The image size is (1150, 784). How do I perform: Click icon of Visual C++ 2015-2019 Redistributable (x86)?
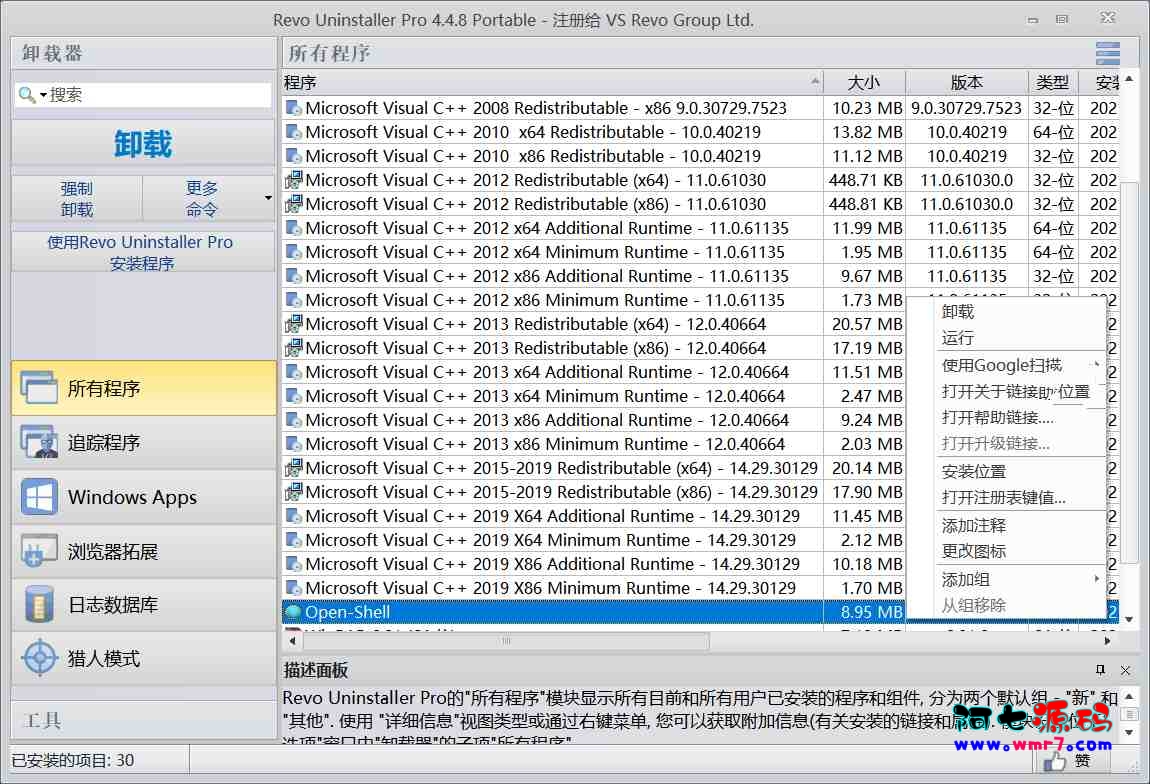pos(293,491)
